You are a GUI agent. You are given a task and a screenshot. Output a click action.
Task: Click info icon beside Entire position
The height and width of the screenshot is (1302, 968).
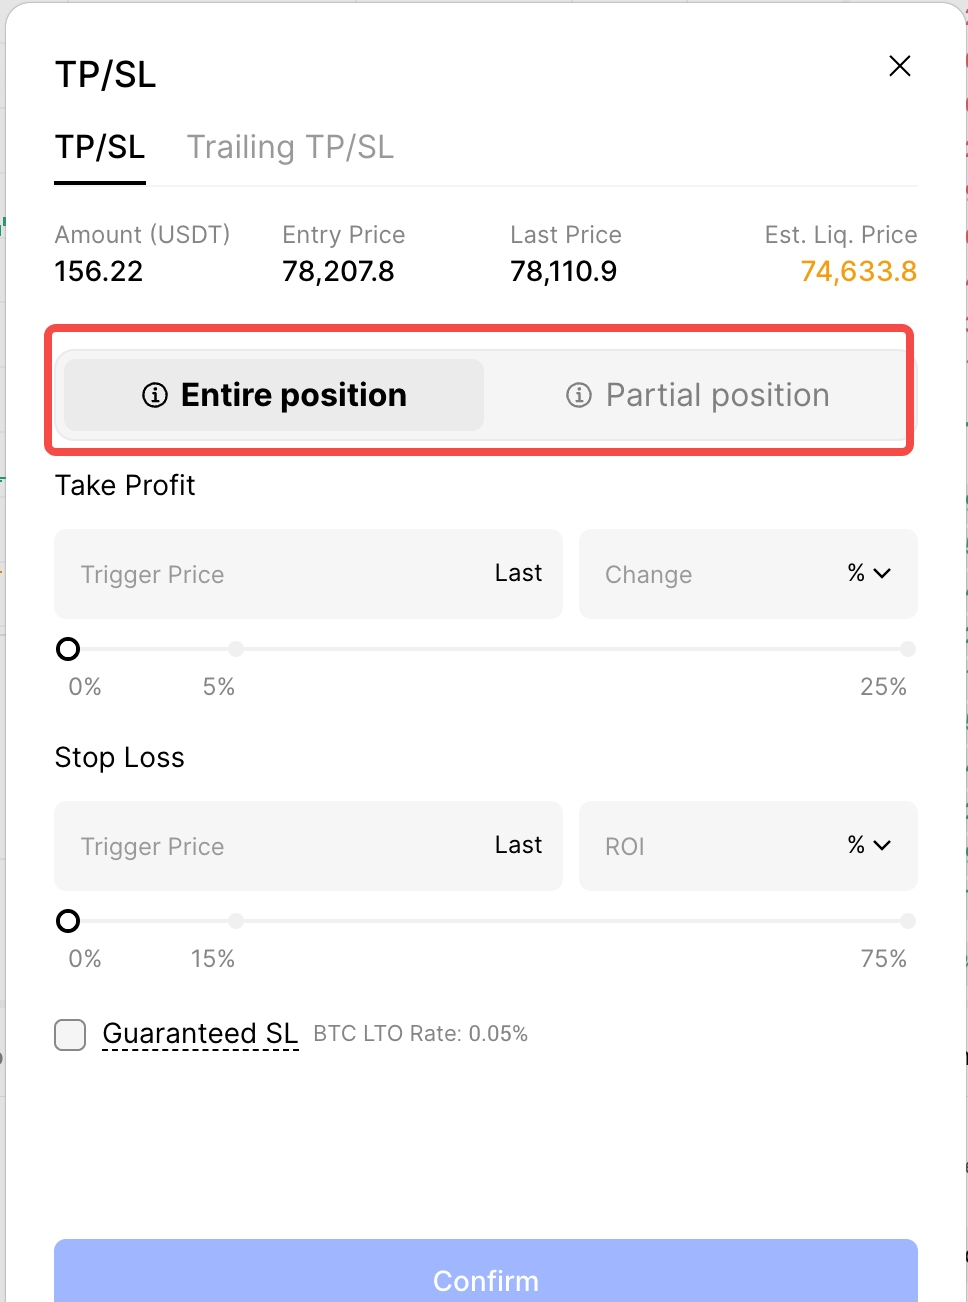tap(155, 395)
